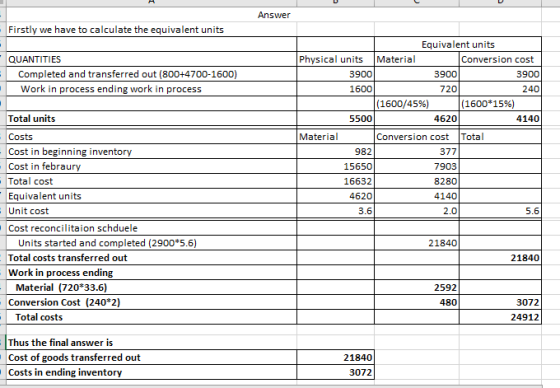This screenshot has height=388, width=560.
Task: Select the 'Equivalent units' header cell
Action: pyautogui.click(x=458, y=44)
